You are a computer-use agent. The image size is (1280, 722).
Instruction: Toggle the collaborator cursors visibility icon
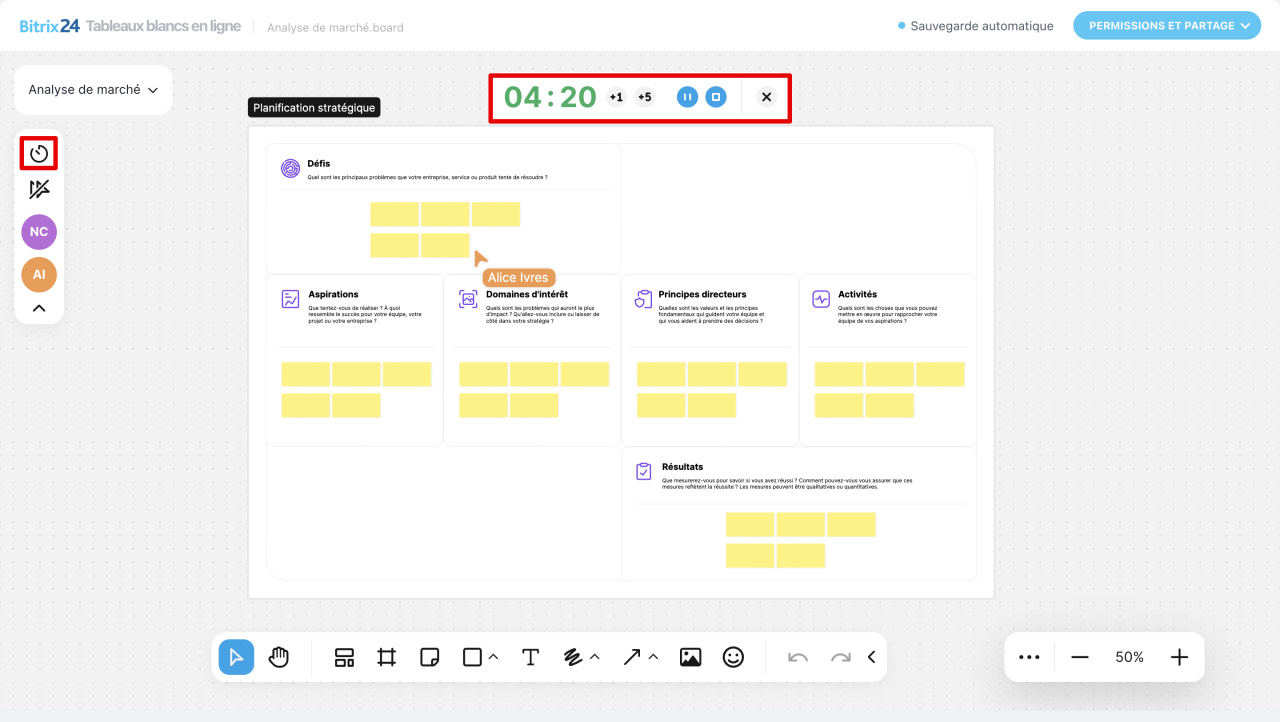point(39,190)
